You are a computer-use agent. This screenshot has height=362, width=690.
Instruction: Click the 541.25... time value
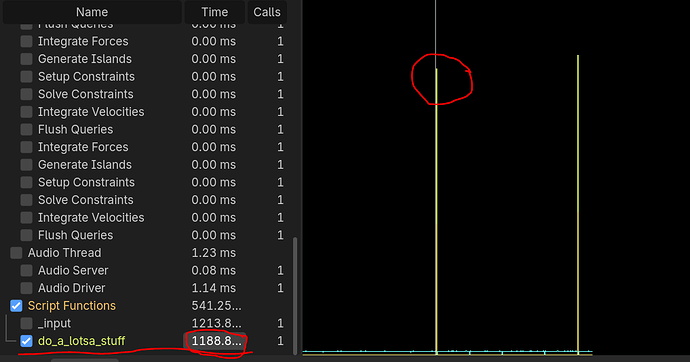tap(216, 306)
